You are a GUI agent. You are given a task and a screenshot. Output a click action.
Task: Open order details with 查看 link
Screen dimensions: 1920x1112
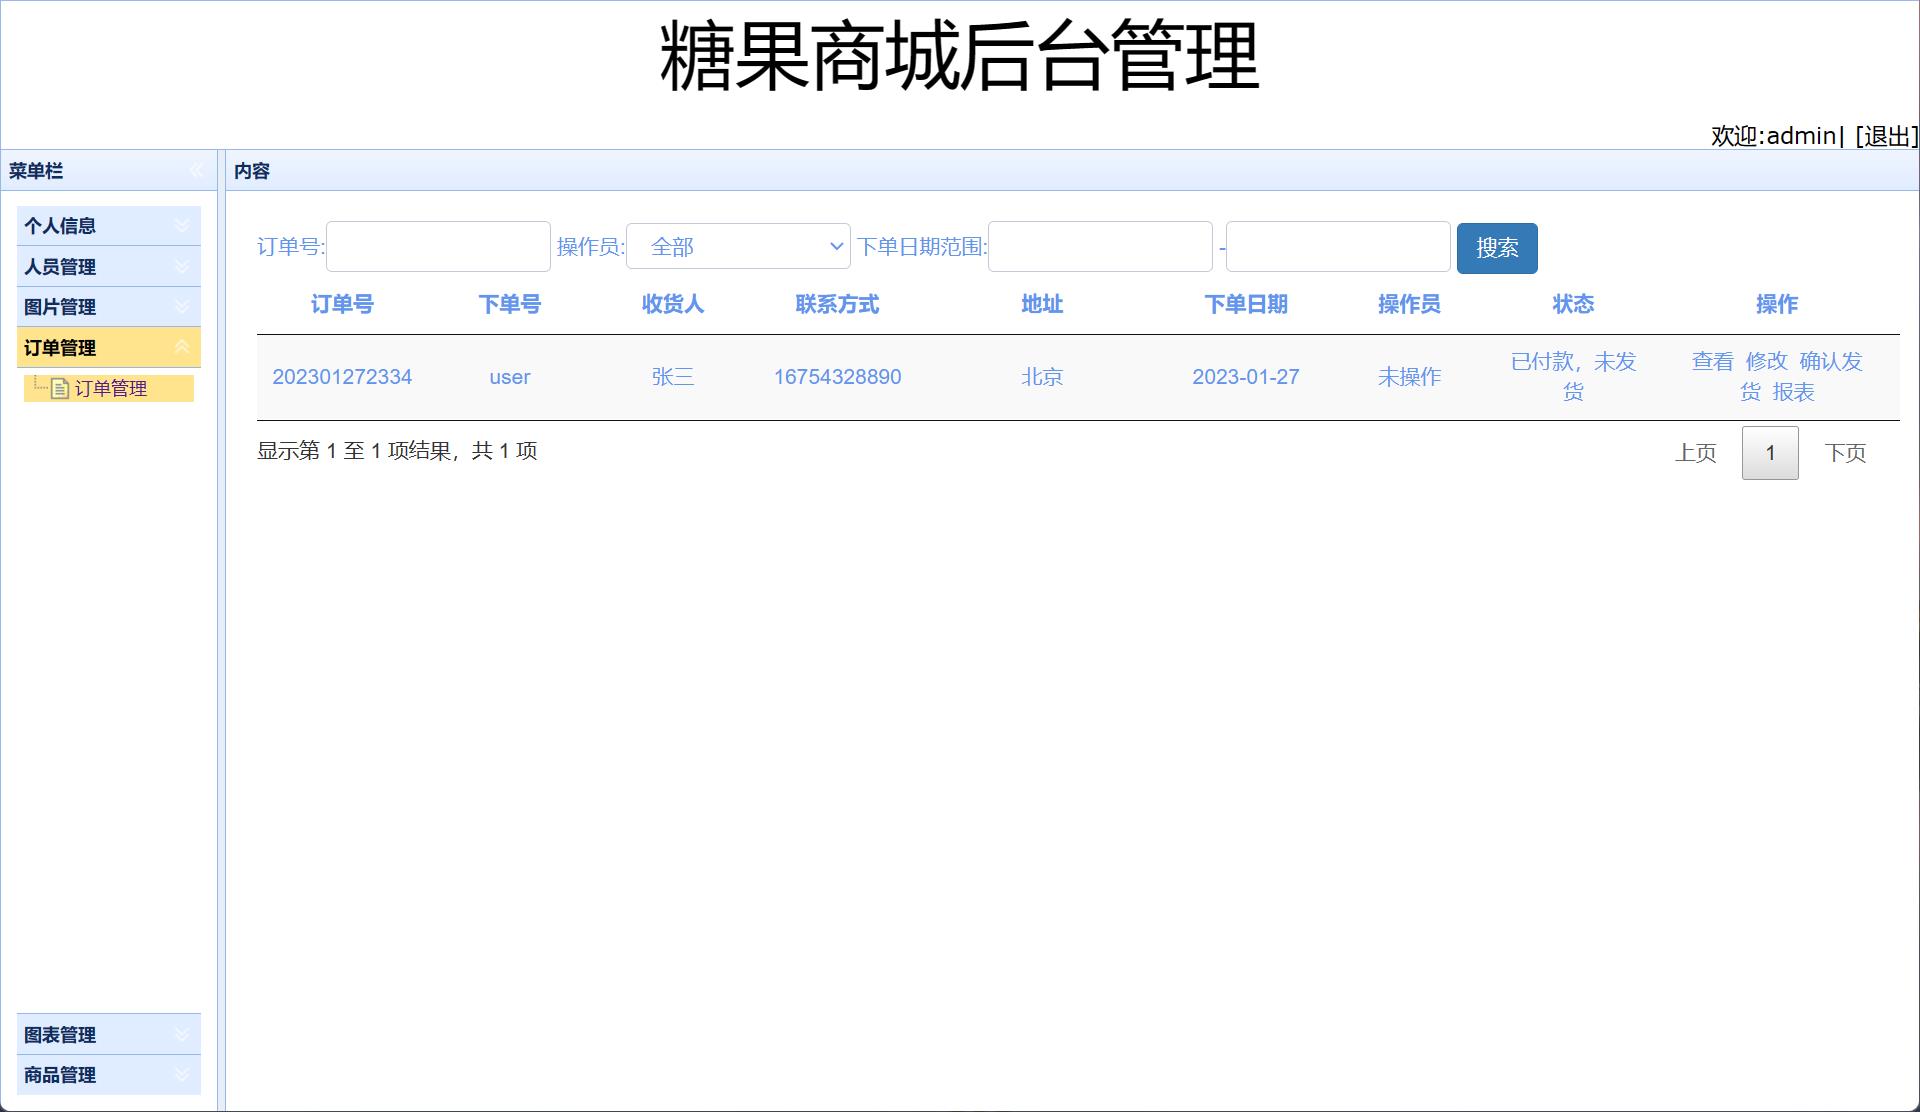1710,362
